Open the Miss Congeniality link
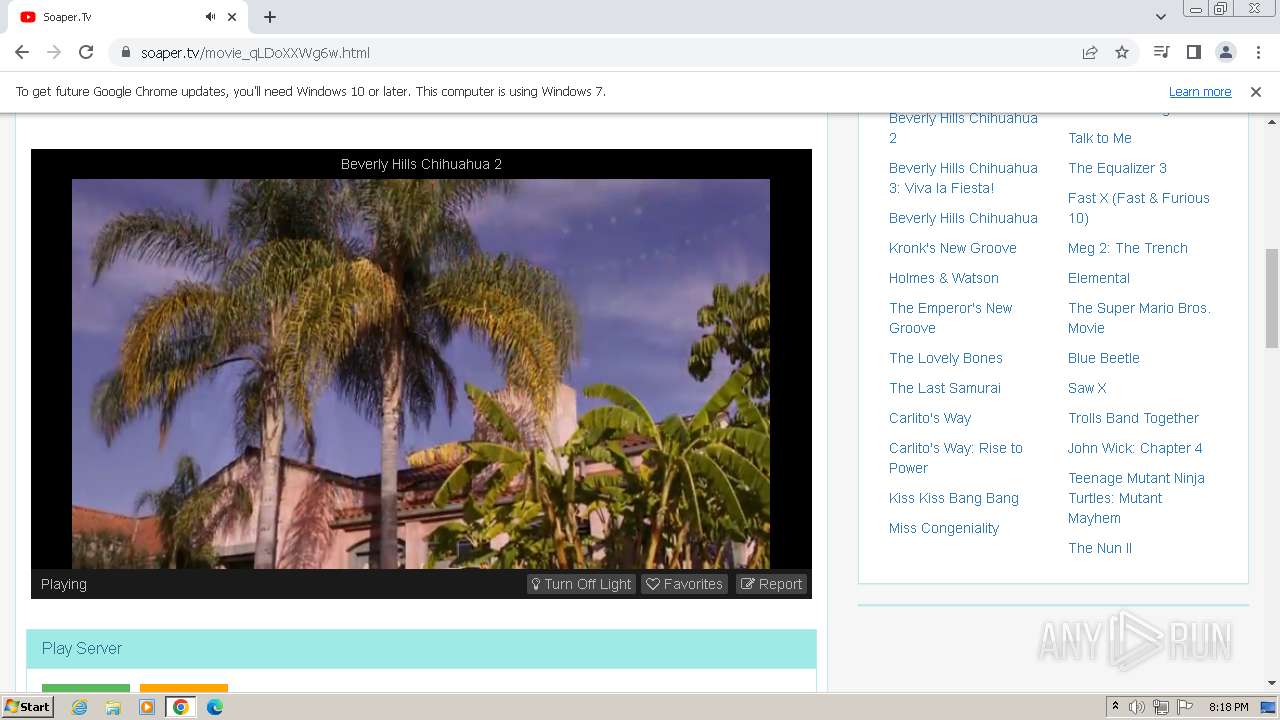1280x720 pixels. [x=944, y=528]
